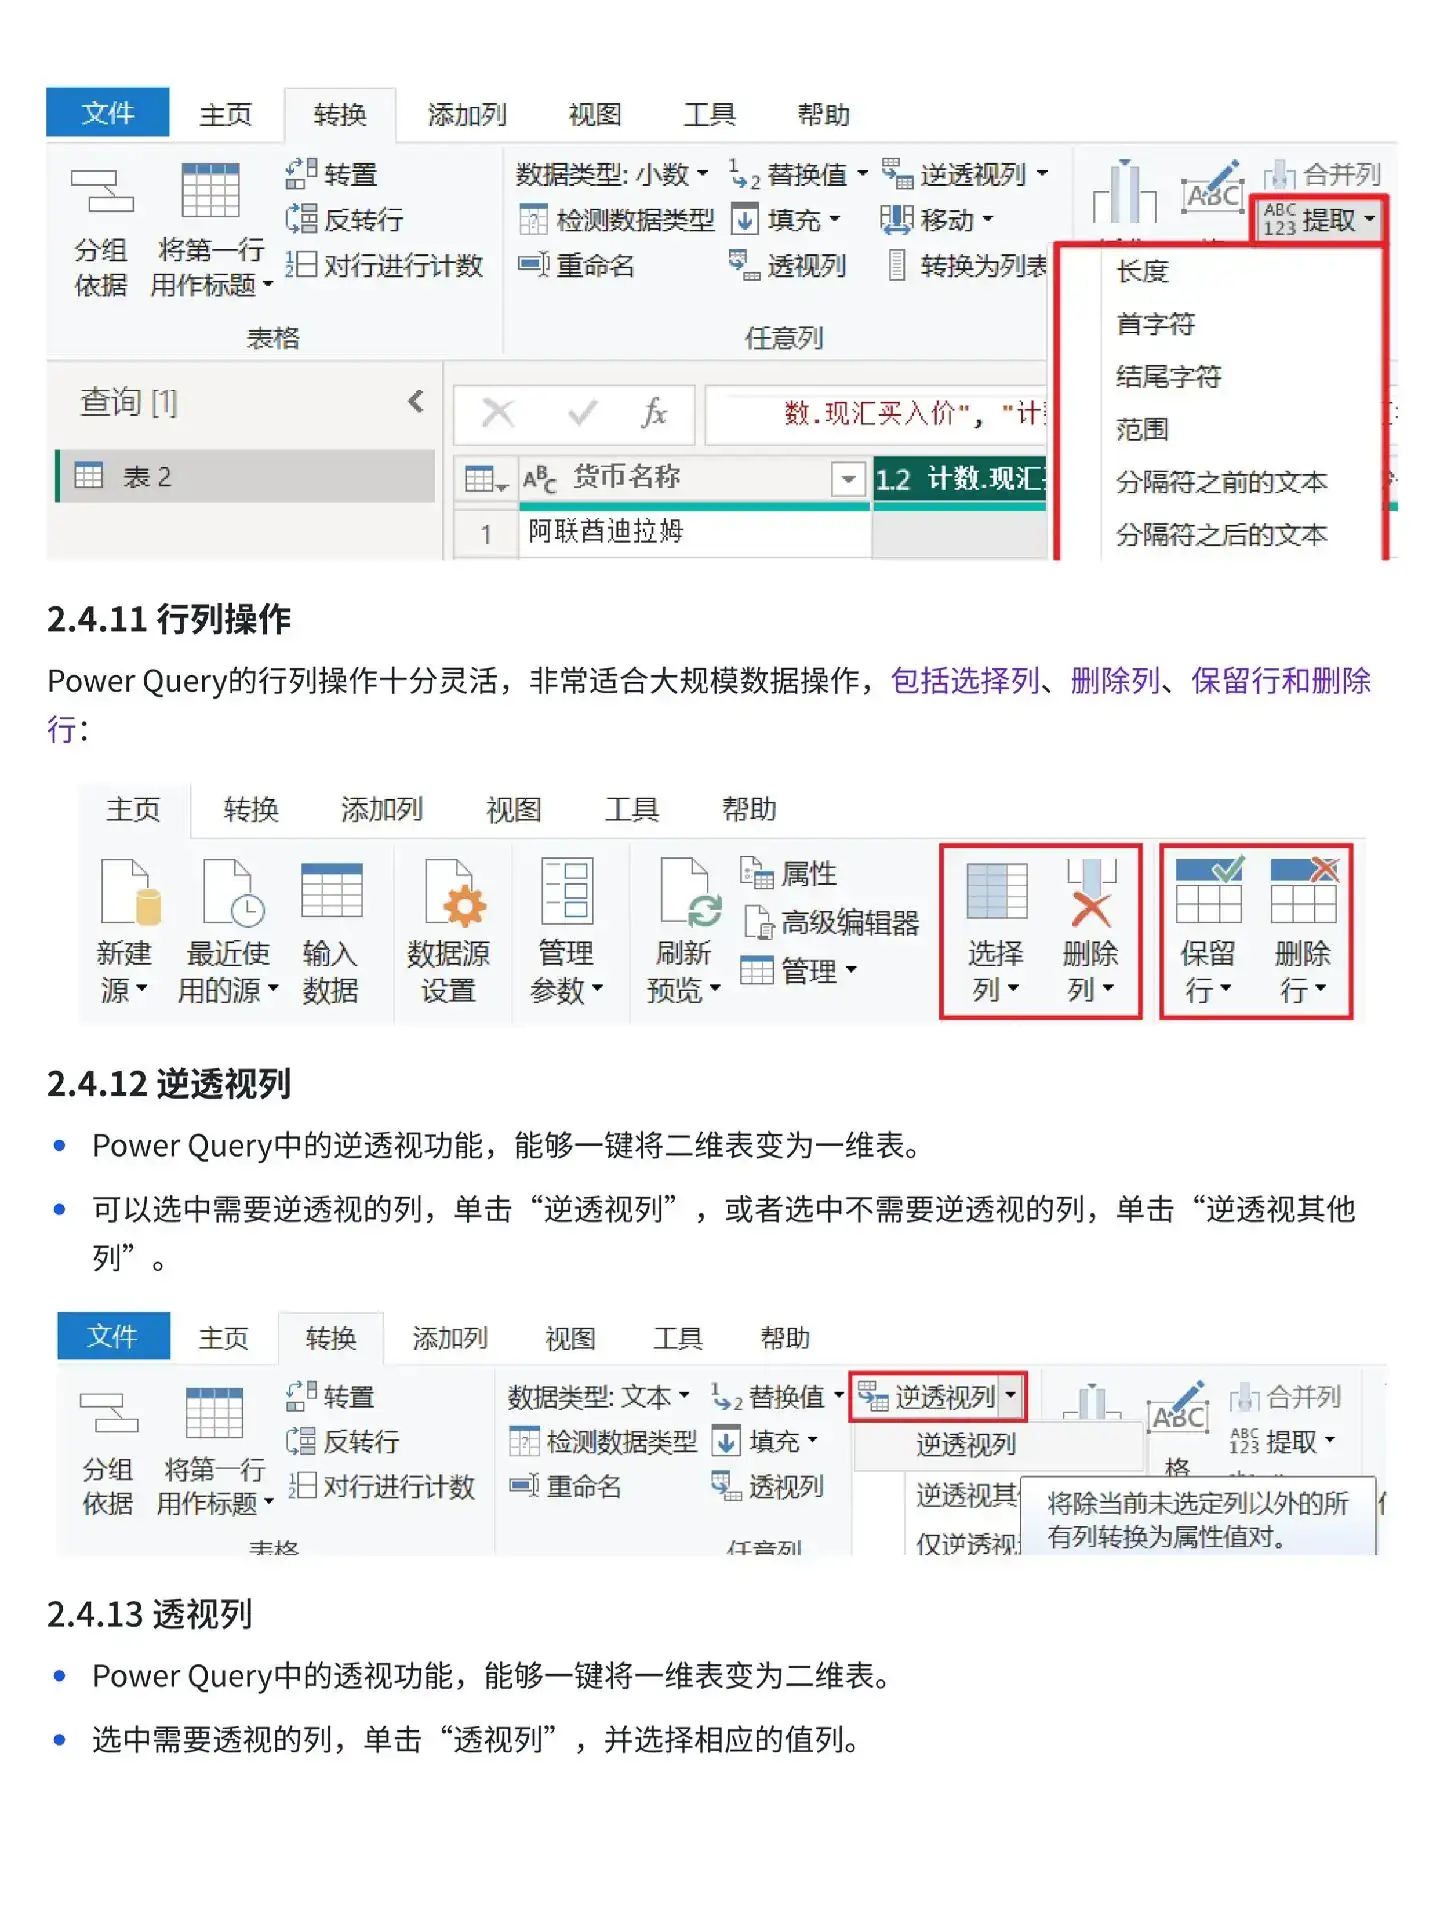Click 对行进行计数 in the top ribbon

[384, 265]
